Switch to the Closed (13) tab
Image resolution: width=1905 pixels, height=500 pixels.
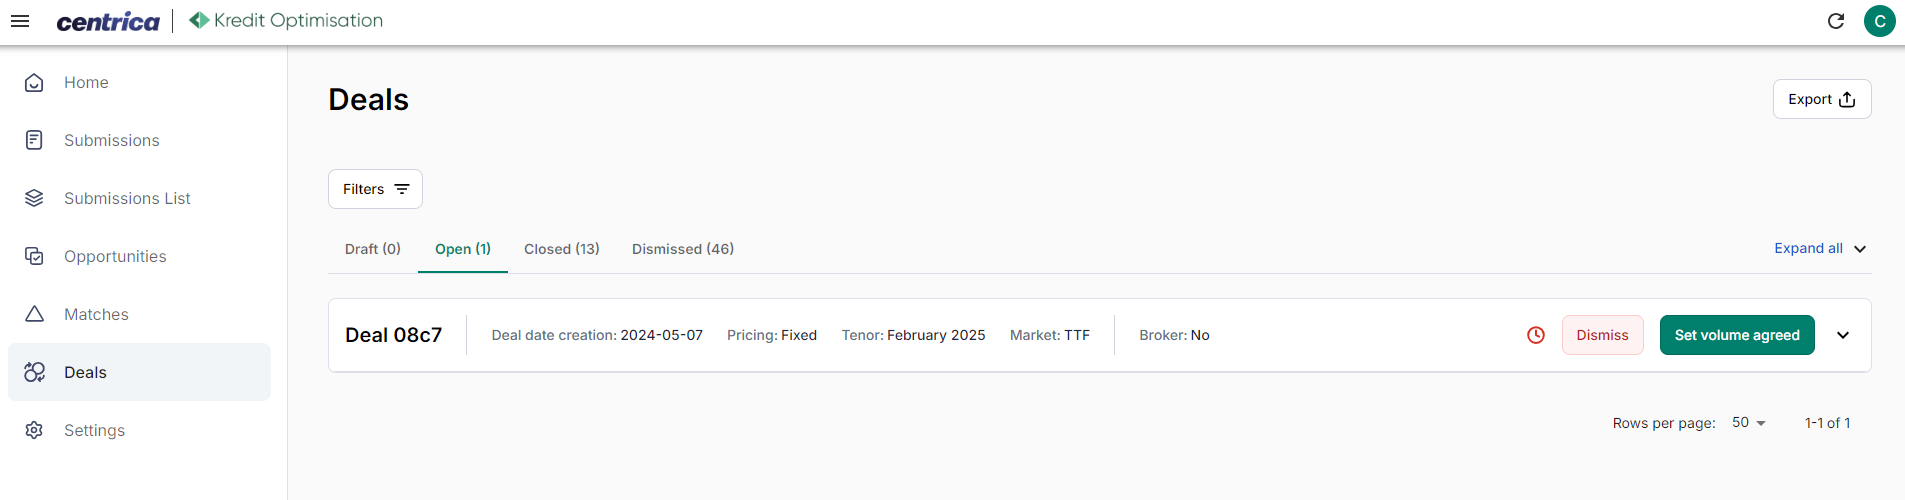coord(562,249)
